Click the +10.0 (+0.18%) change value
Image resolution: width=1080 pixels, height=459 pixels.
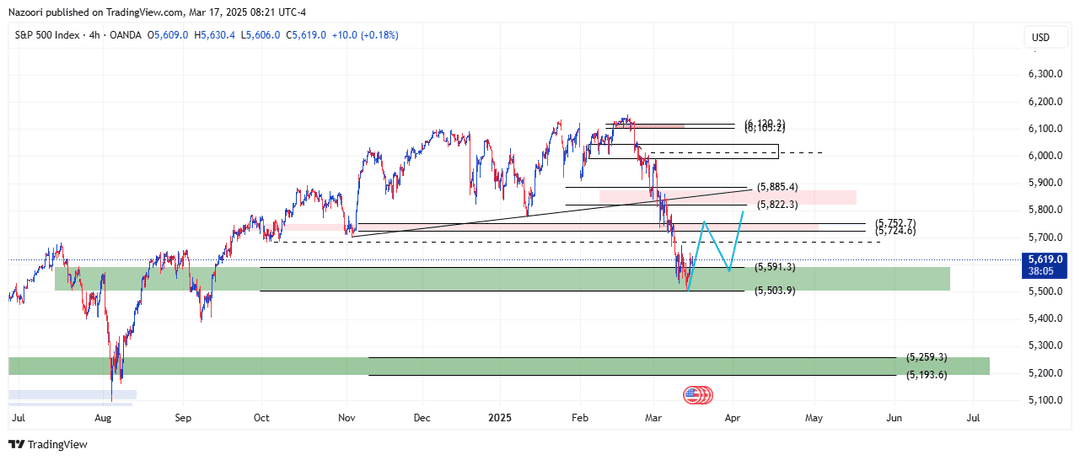tap(364, 34)
